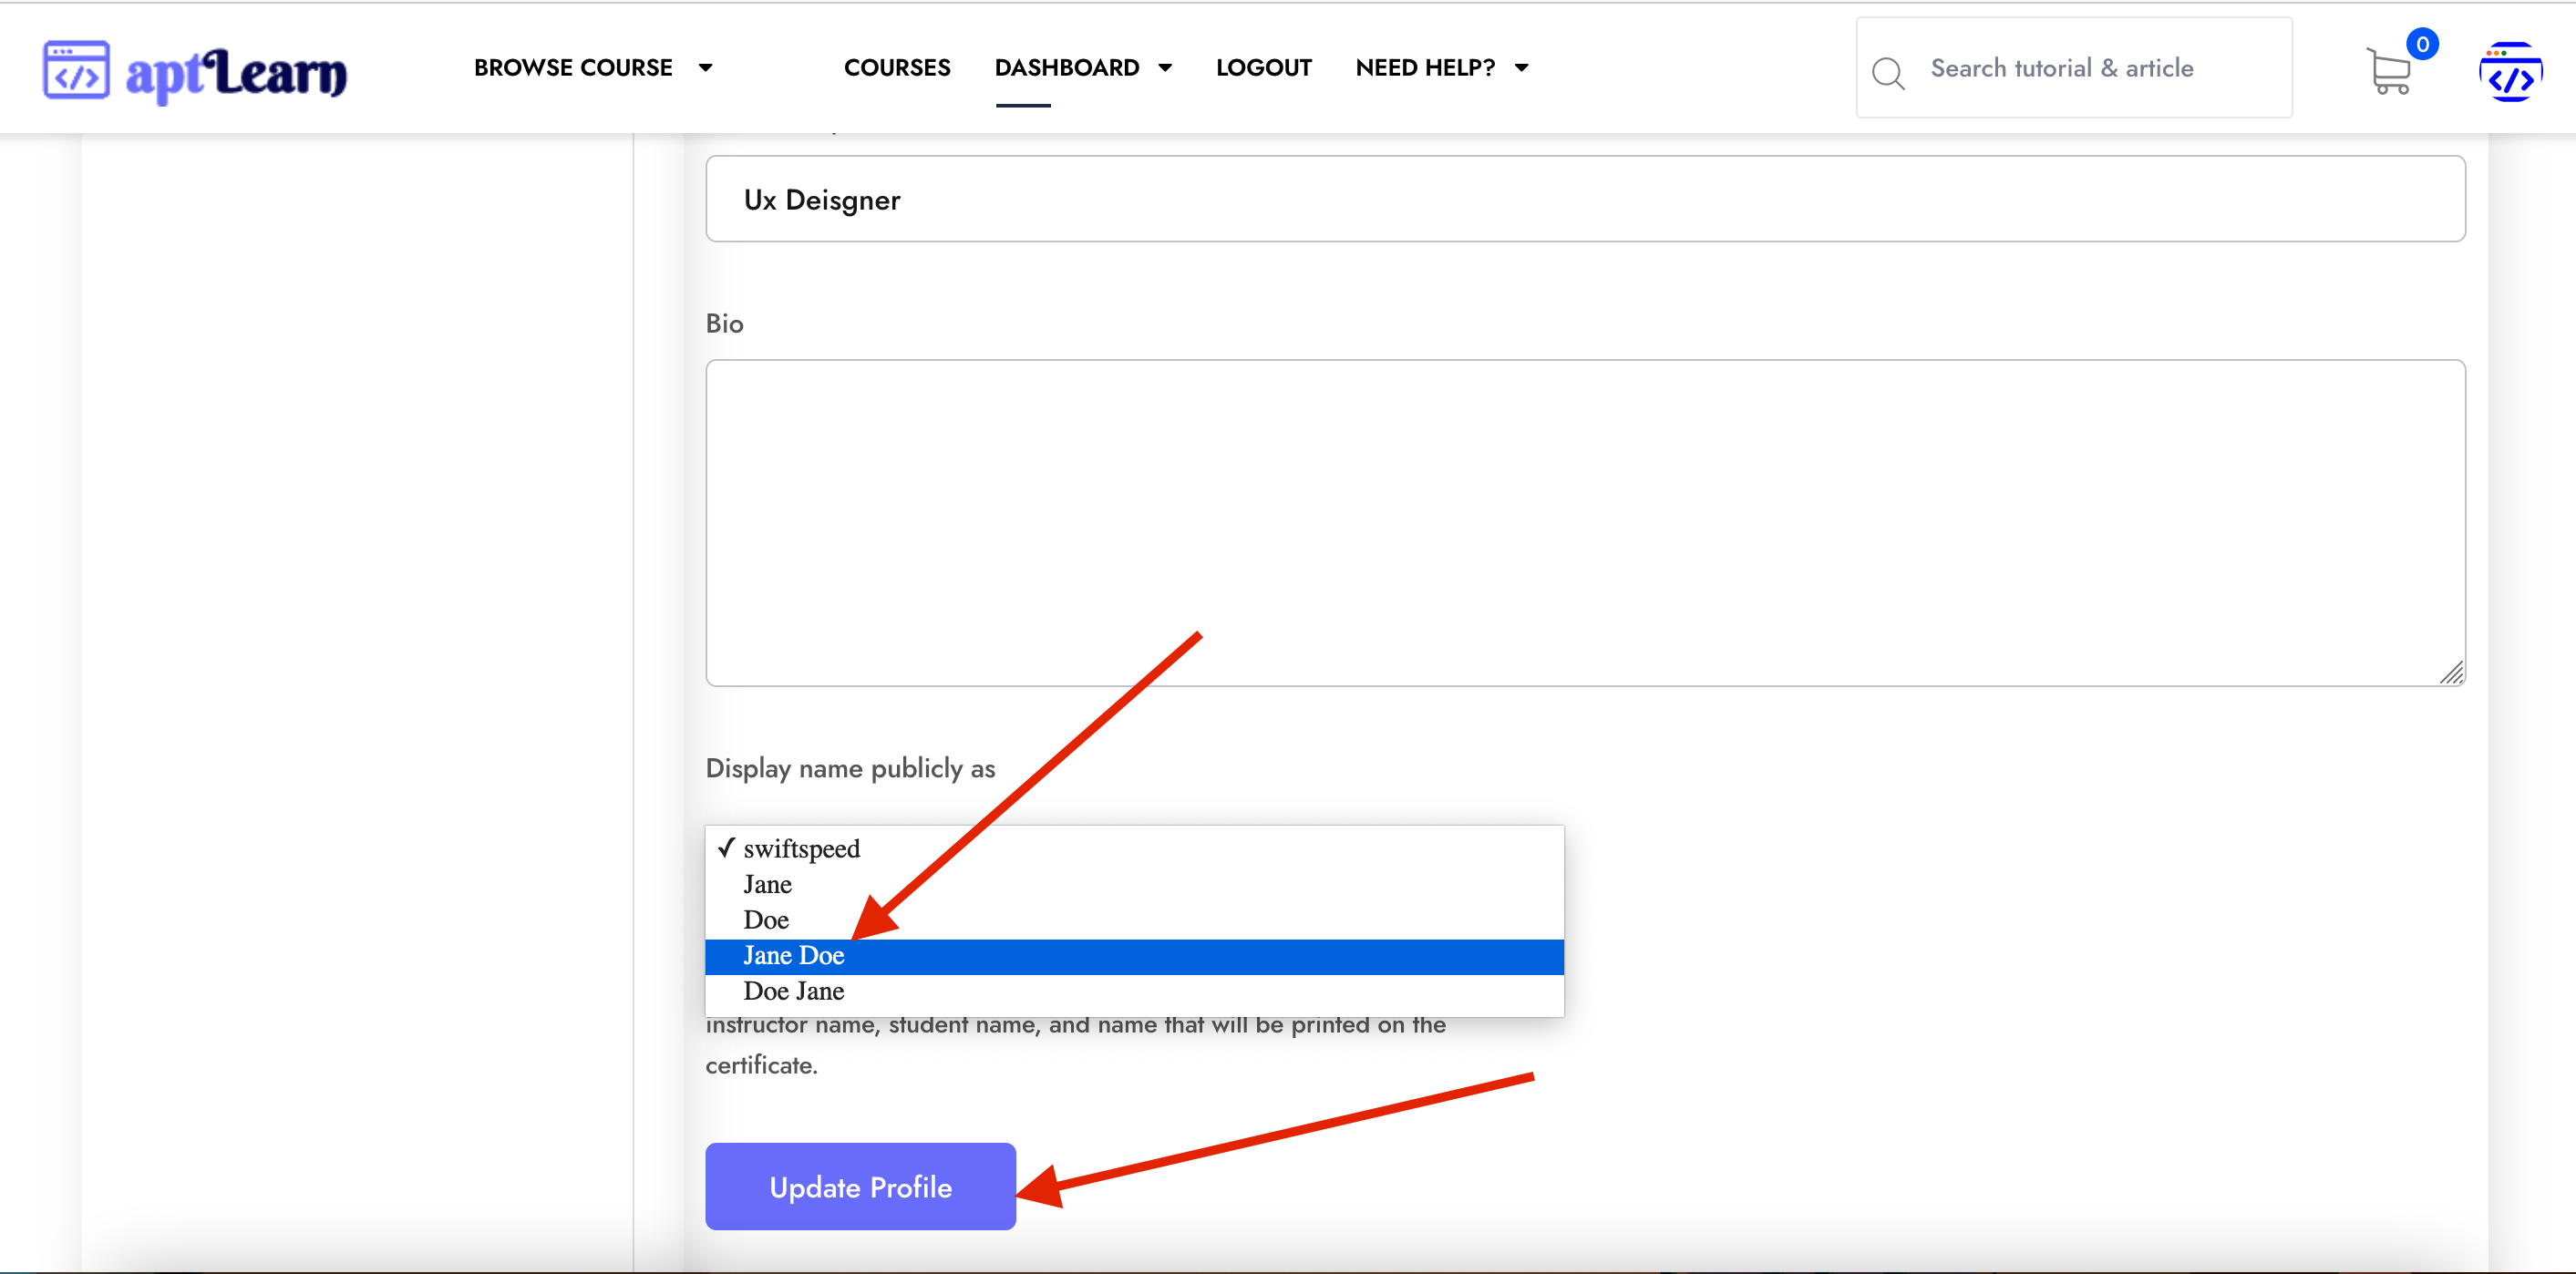Pick Doe Jane display name option
Screen dimensions: 2576x1274
1134,991
